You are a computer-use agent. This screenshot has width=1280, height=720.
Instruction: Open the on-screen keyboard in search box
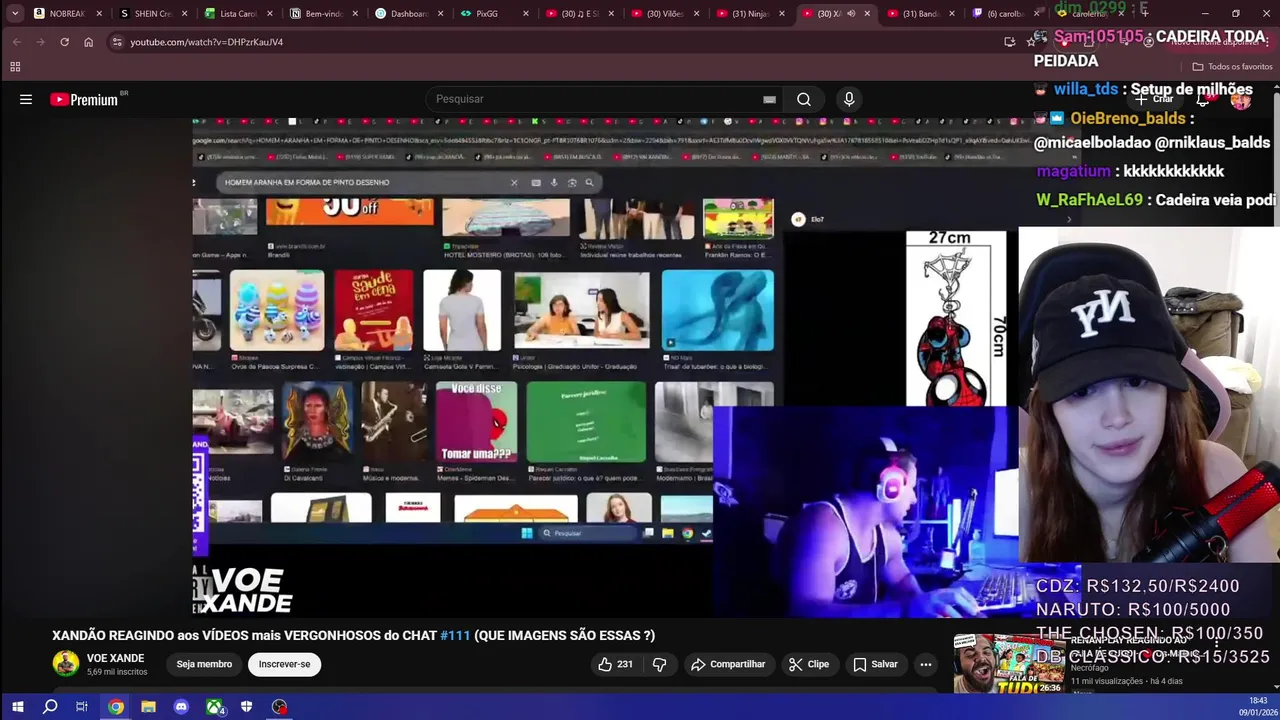769,99
